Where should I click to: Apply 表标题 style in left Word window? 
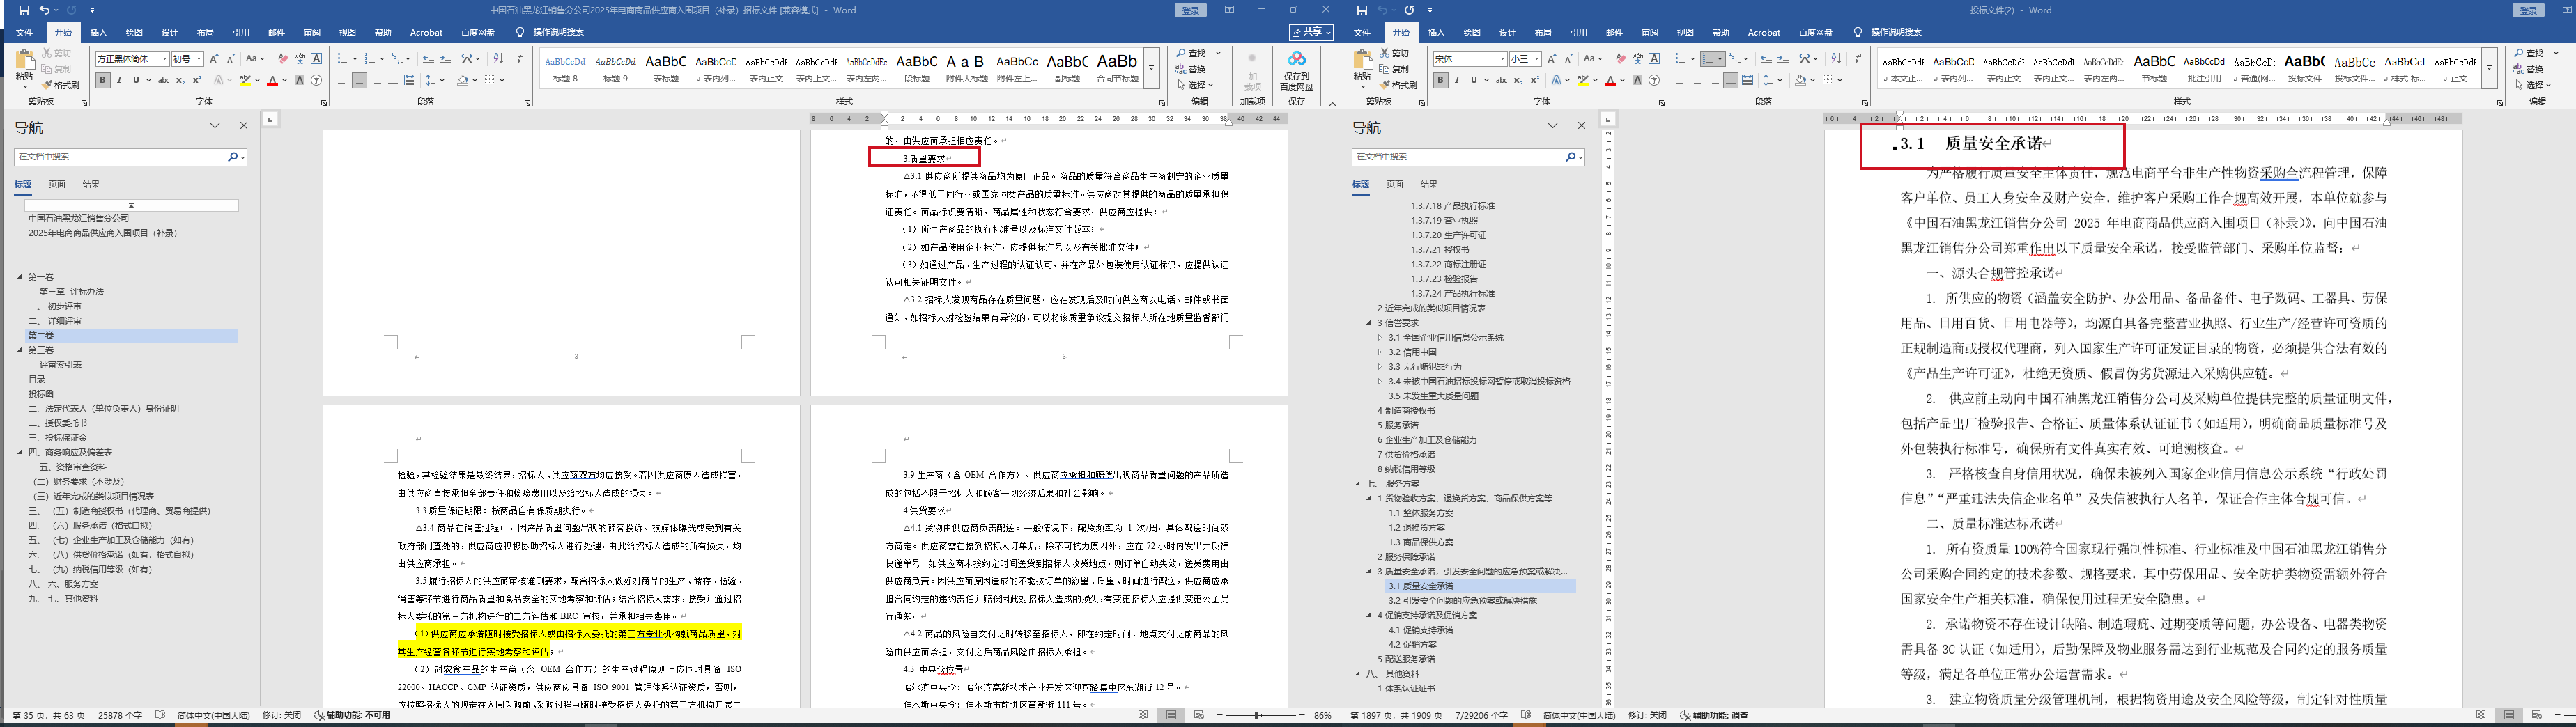tap(666, 68)
